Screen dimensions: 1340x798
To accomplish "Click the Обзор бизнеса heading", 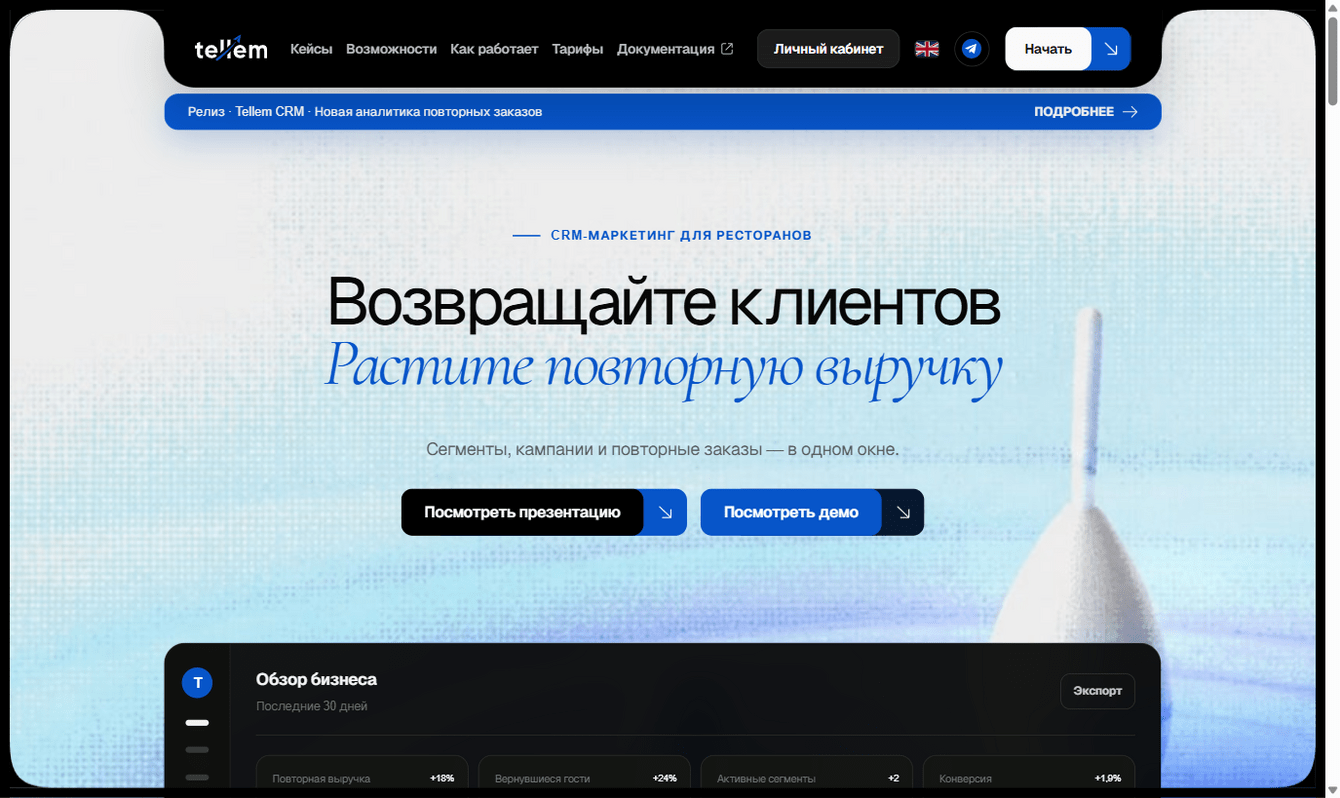I will pyautogui.click(x=316, y=680).
